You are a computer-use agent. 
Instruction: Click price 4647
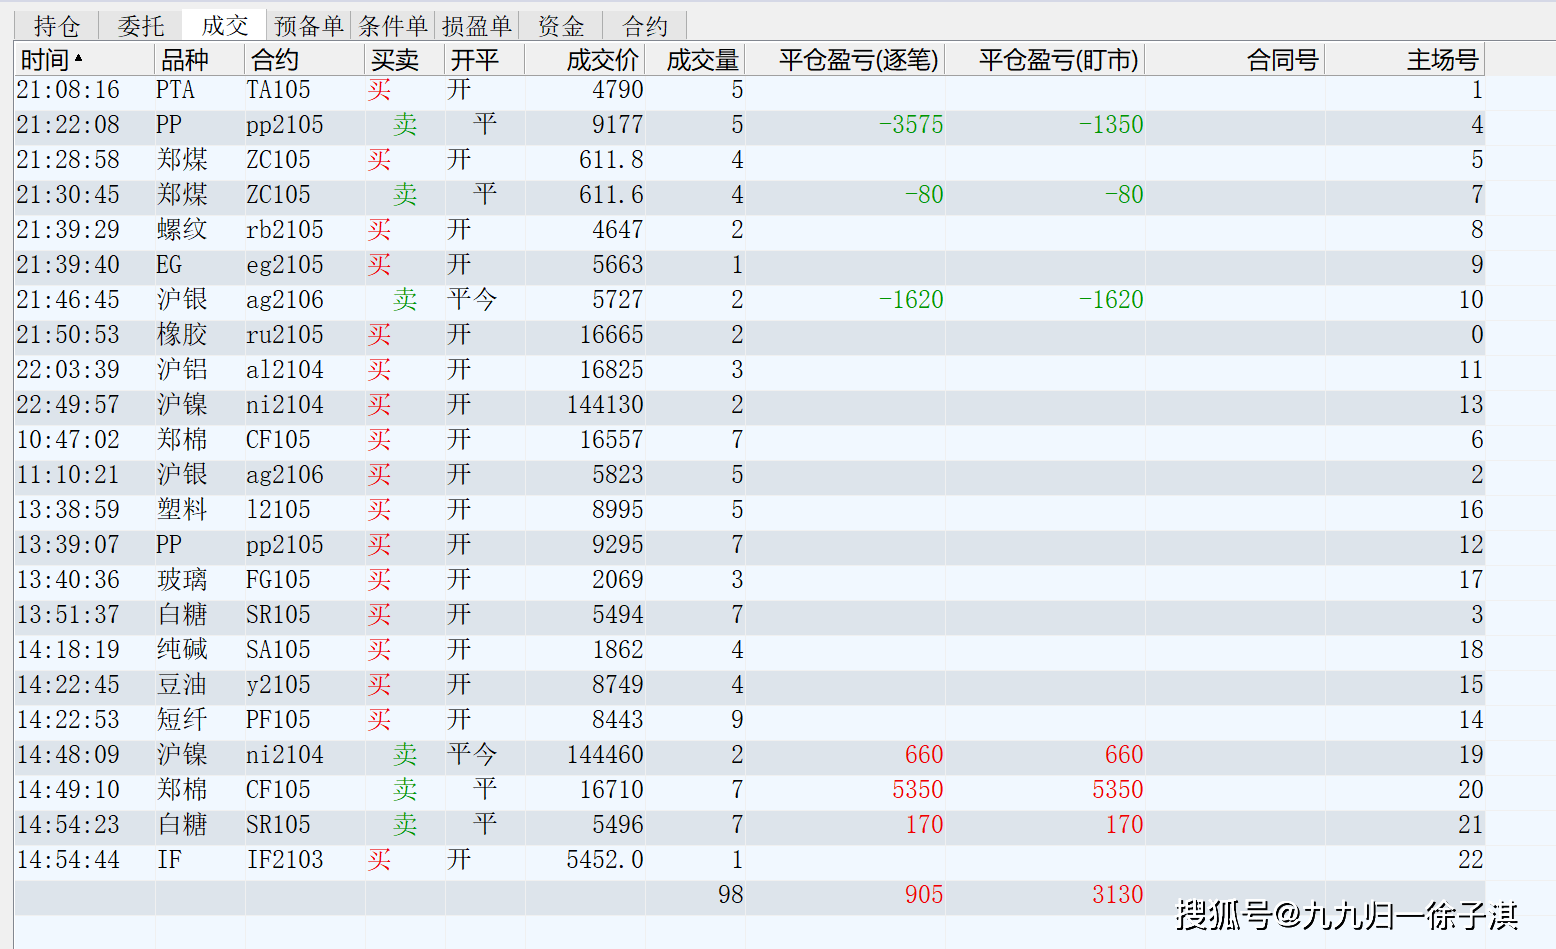click(x=618, y=230)
